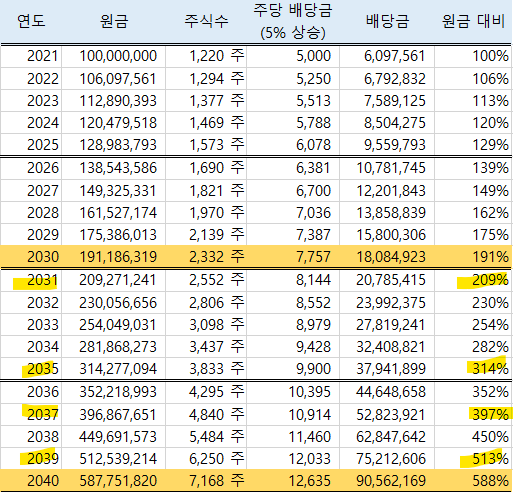Click dividend cell 62,847,642

coord(391,437)
